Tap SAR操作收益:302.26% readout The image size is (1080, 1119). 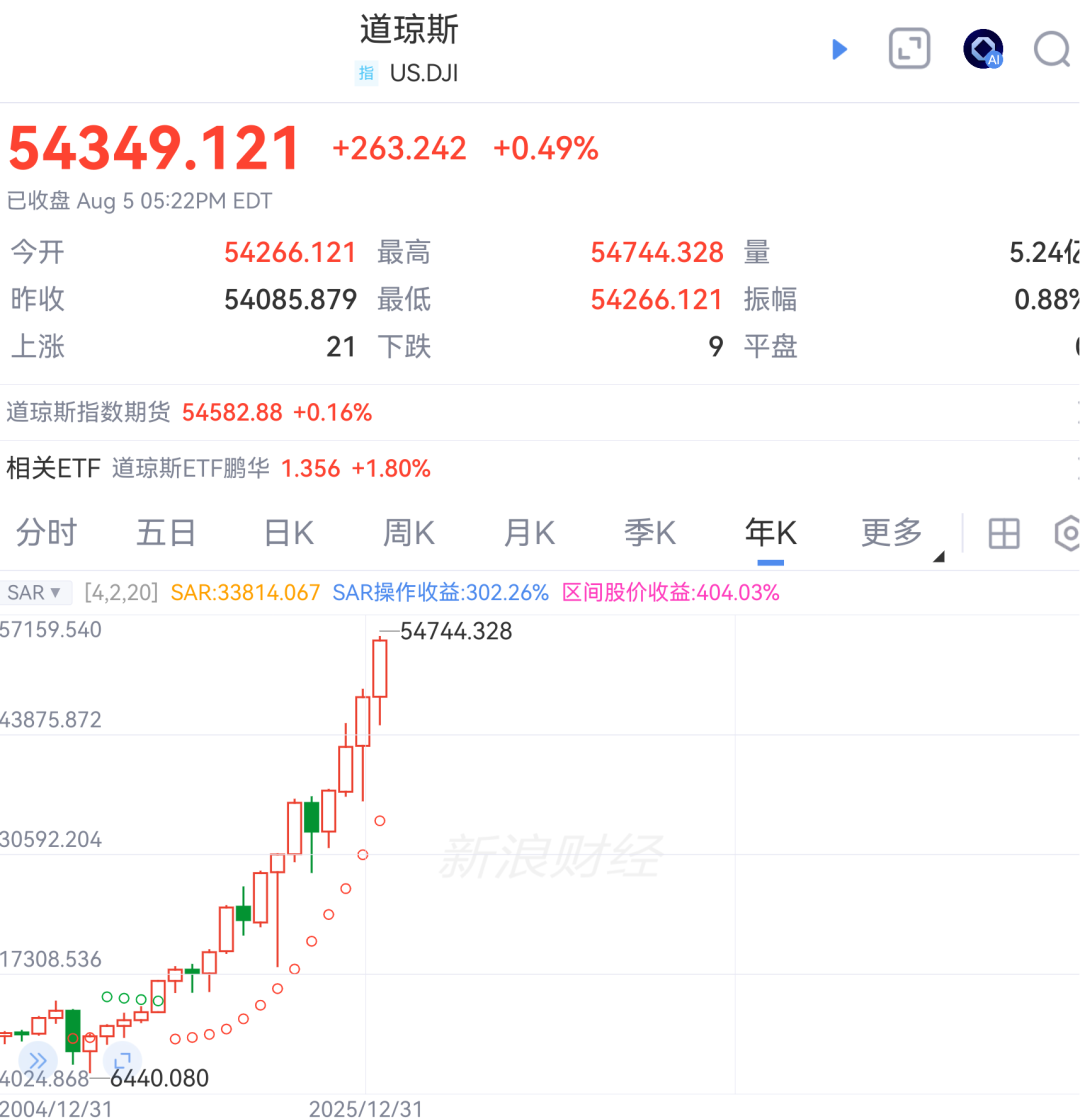440,592
